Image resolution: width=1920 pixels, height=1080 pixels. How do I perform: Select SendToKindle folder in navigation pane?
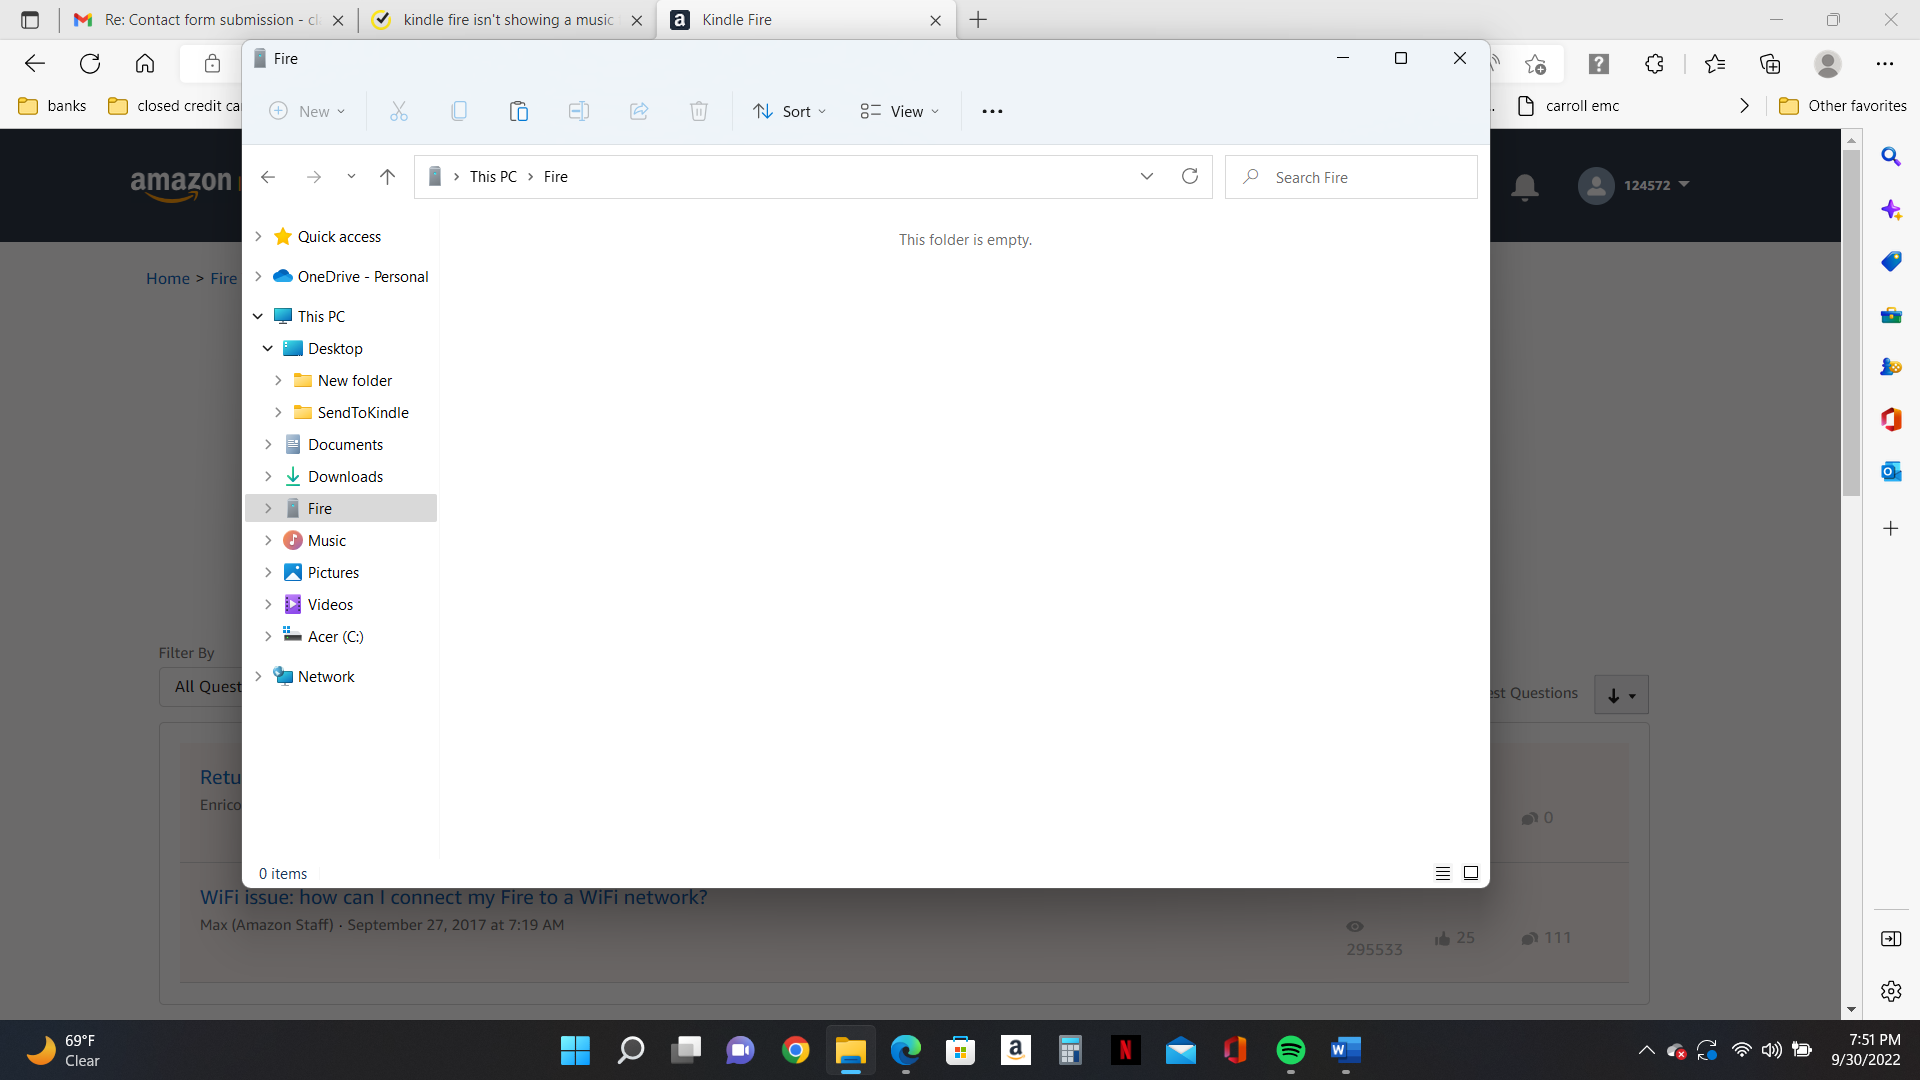362,413
